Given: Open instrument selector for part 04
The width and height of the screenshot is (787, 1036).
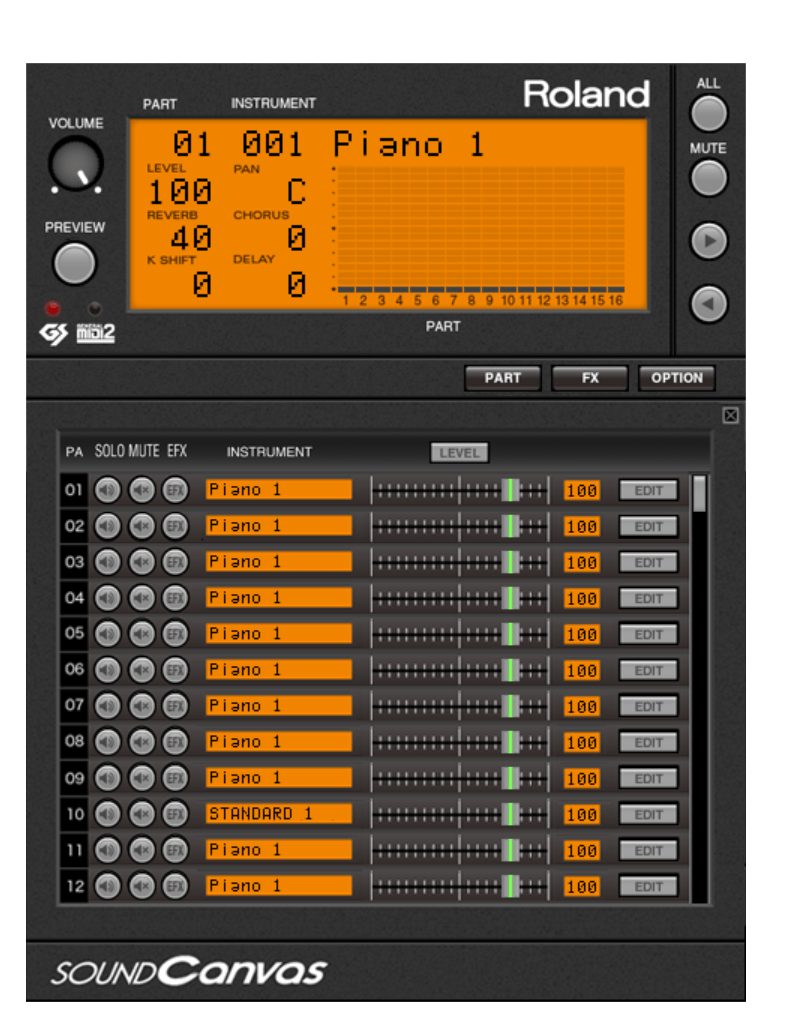Looking at the screenshot, I should [x=278, y=598].
